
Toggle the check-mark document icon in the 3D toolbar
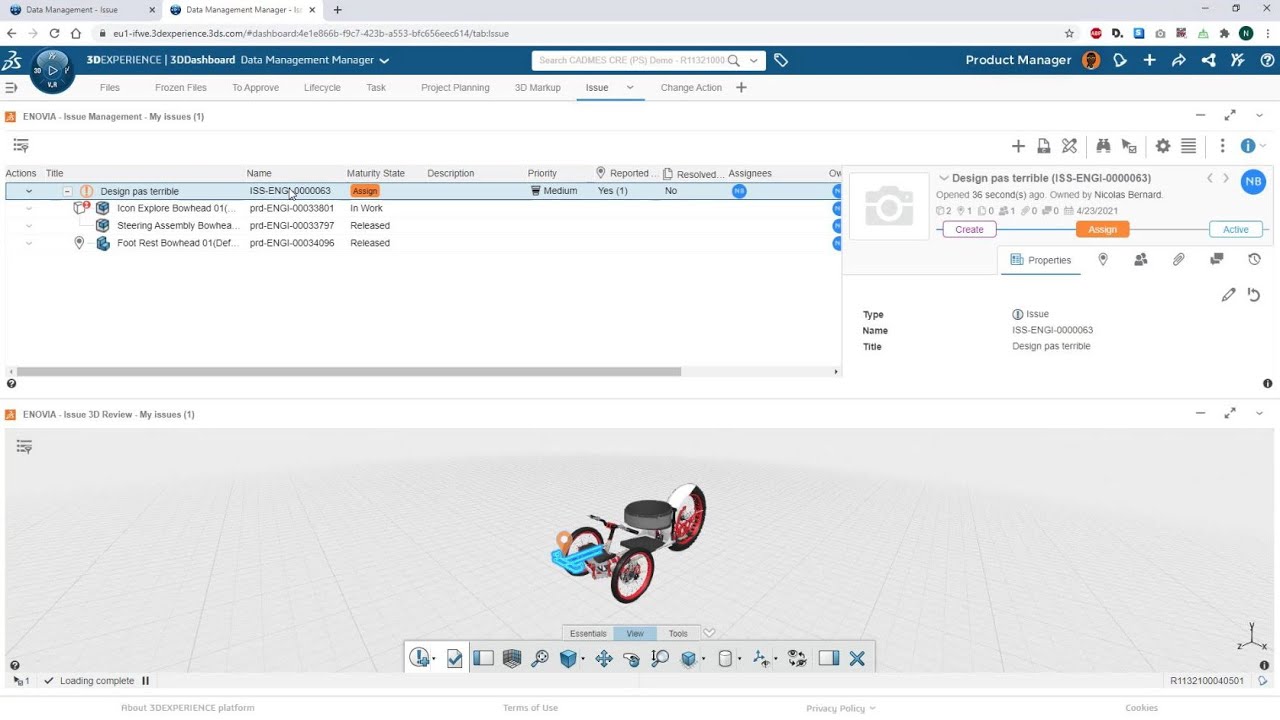point(455,658)
